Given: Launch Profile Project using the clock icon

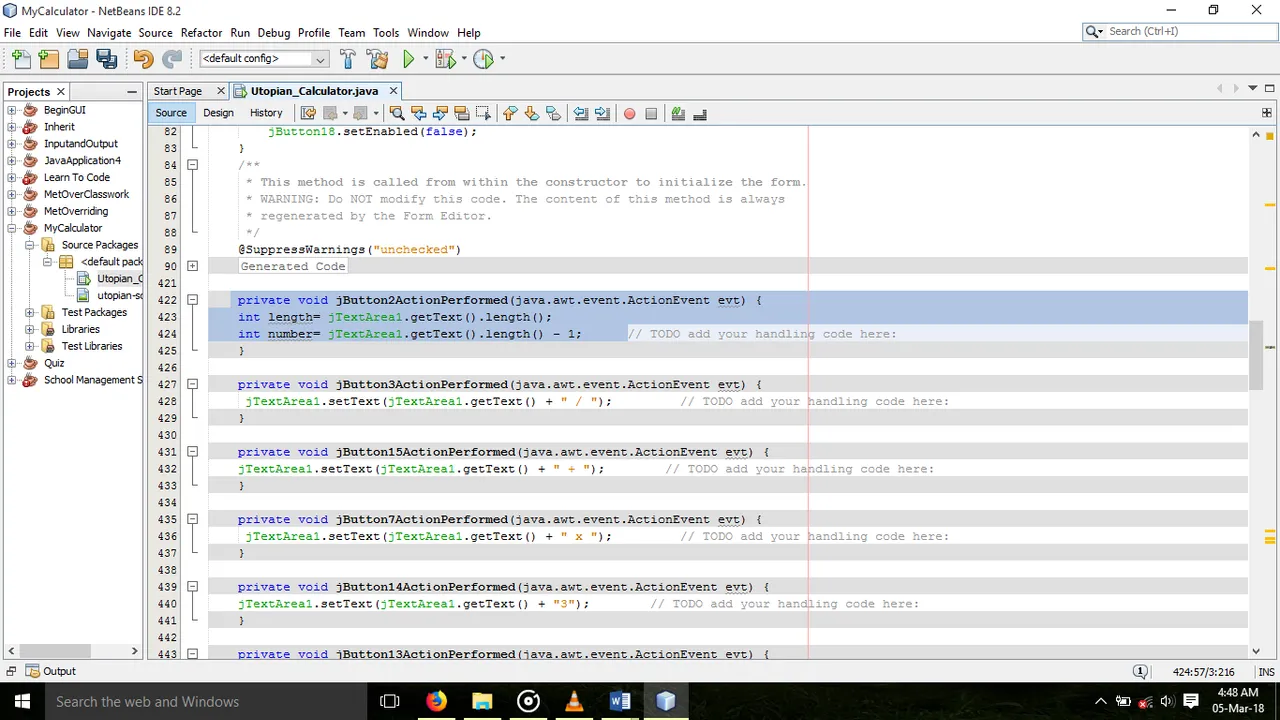Looking at the screenshot, I should click(483, 59).
